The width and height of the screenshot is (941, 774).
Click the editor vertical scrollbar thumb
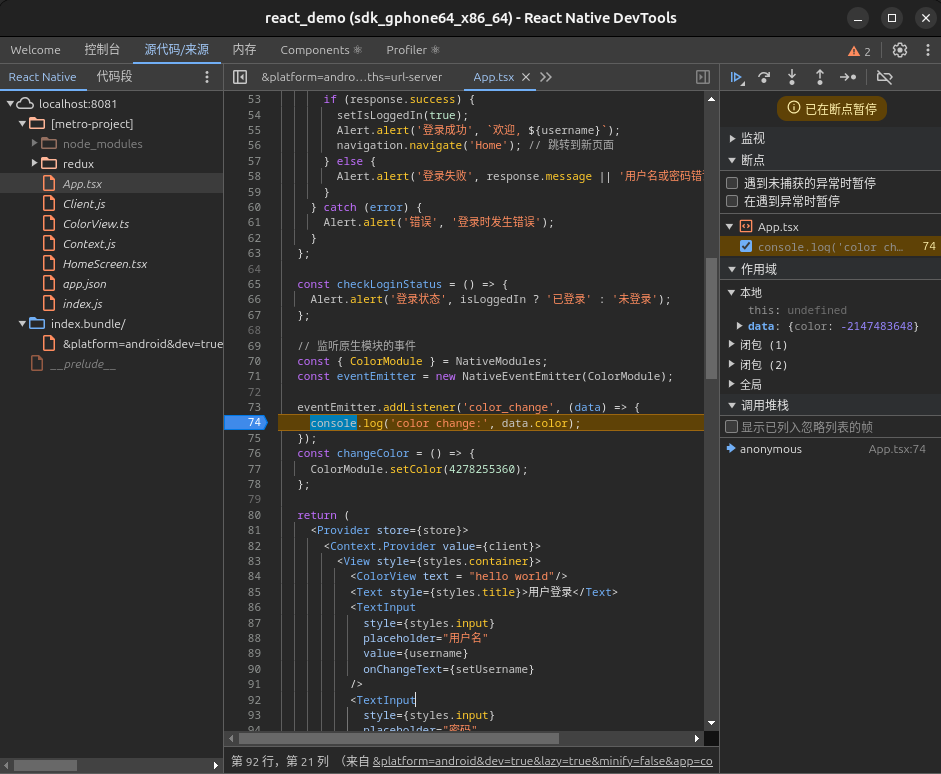click(711, 319)
